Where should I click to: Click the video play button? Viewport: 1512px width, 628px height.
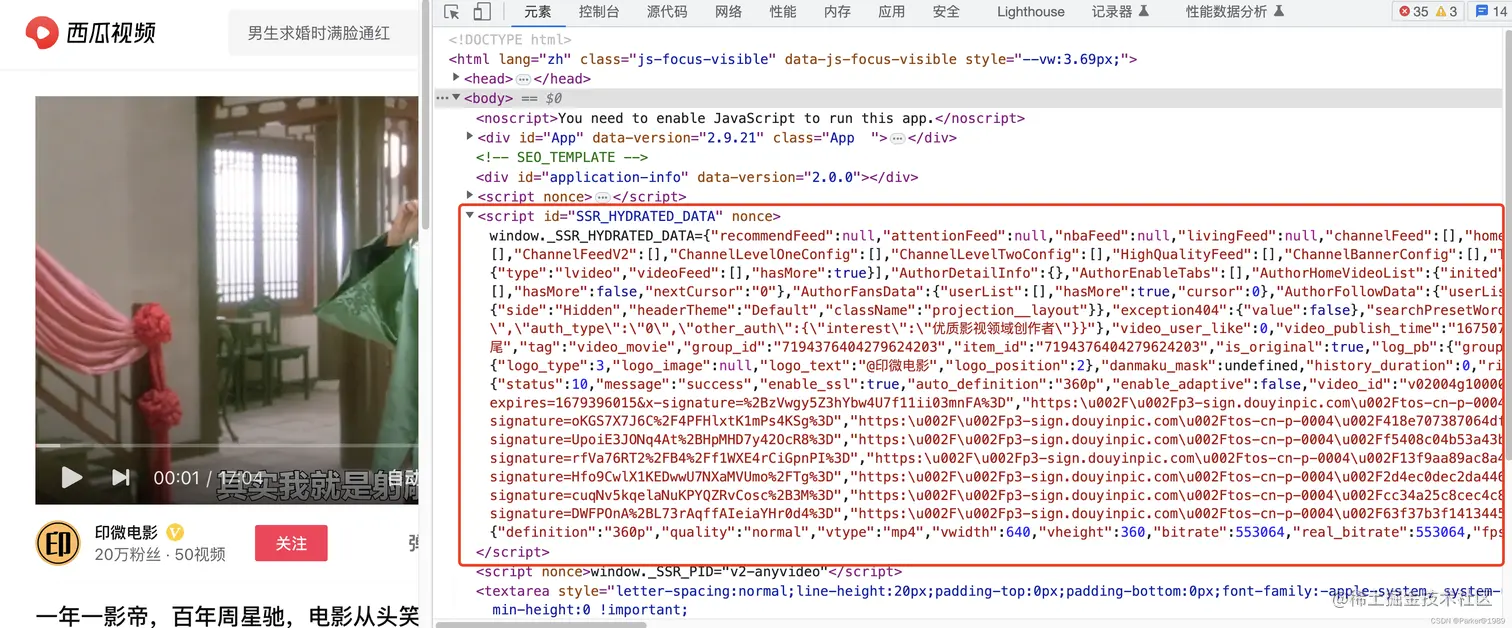72,478
